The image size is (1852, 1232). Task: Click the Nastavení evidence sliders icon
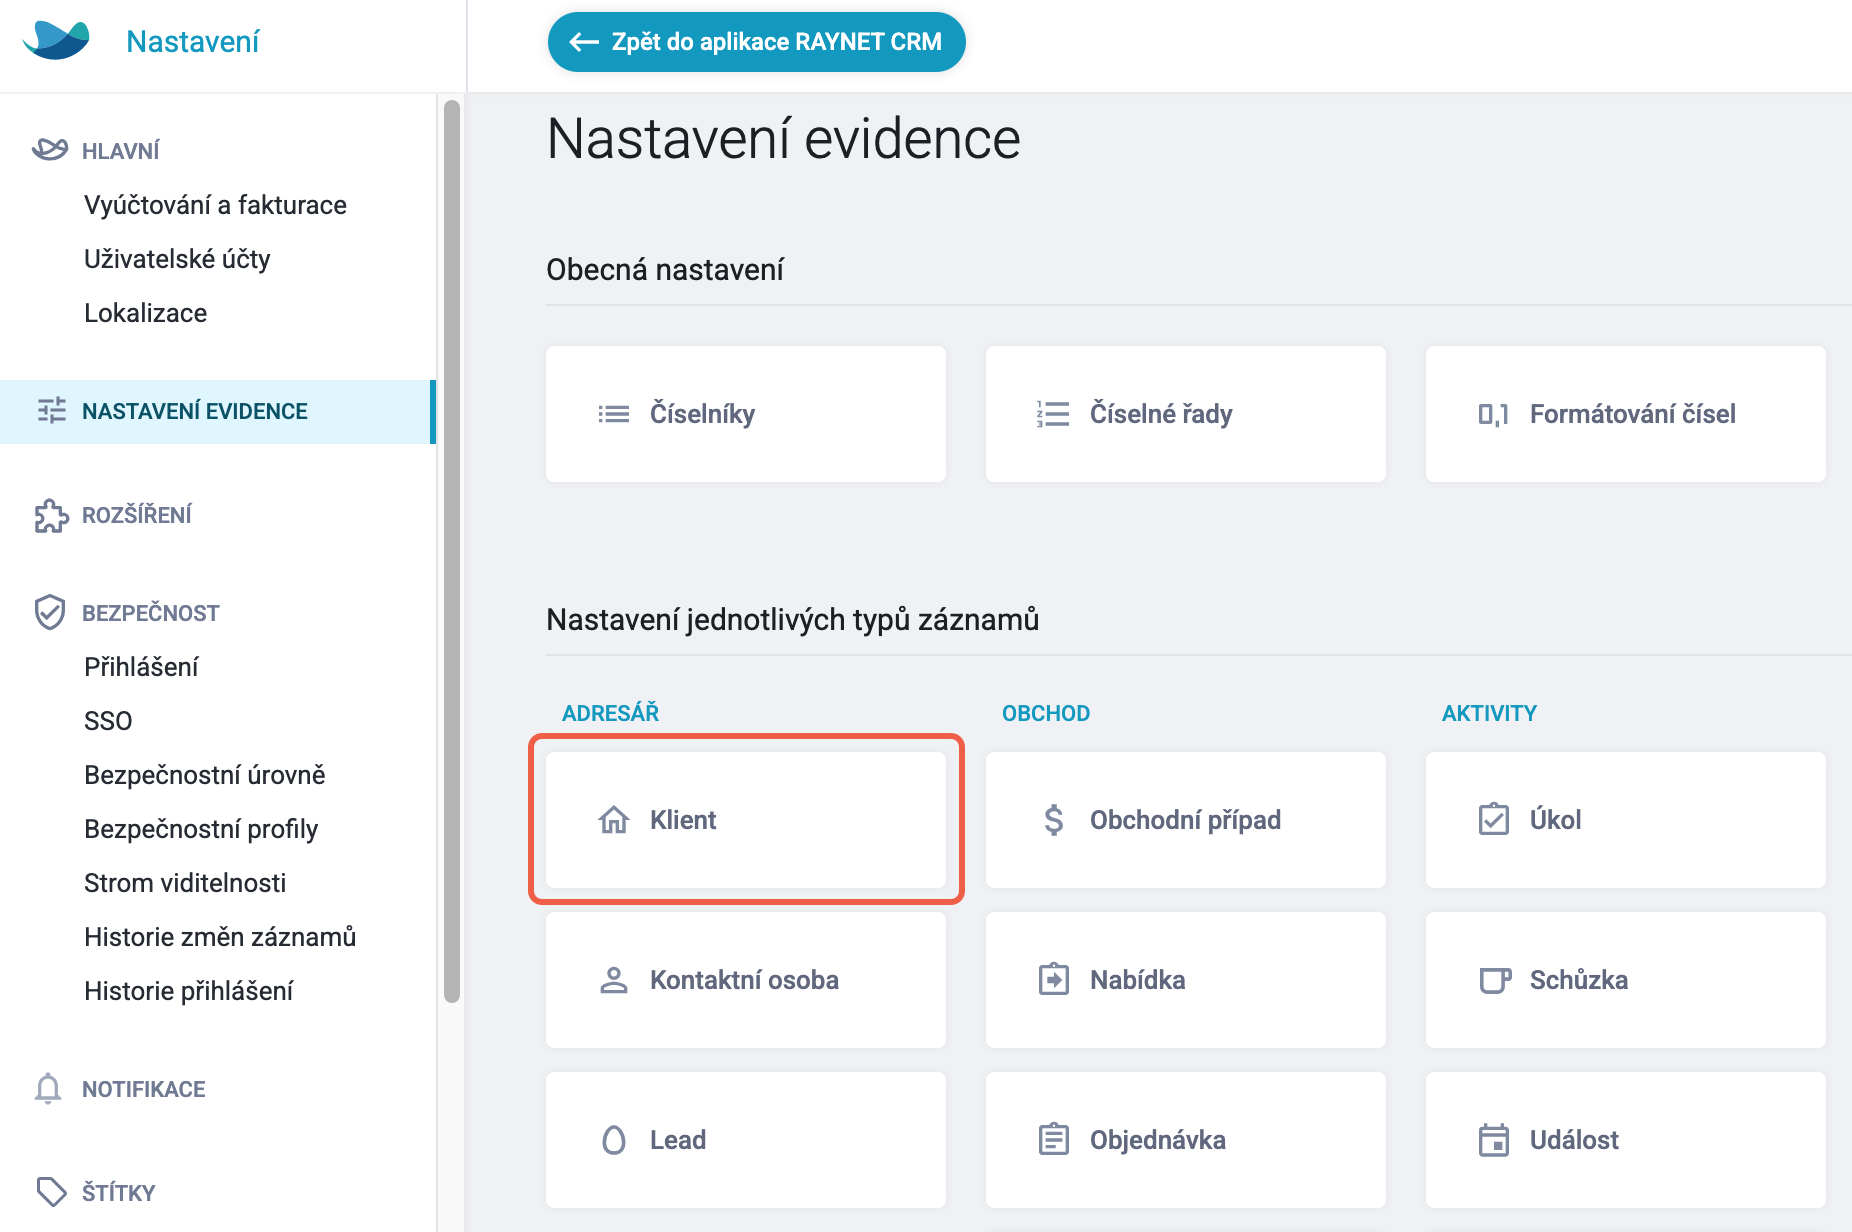point(52,411)
